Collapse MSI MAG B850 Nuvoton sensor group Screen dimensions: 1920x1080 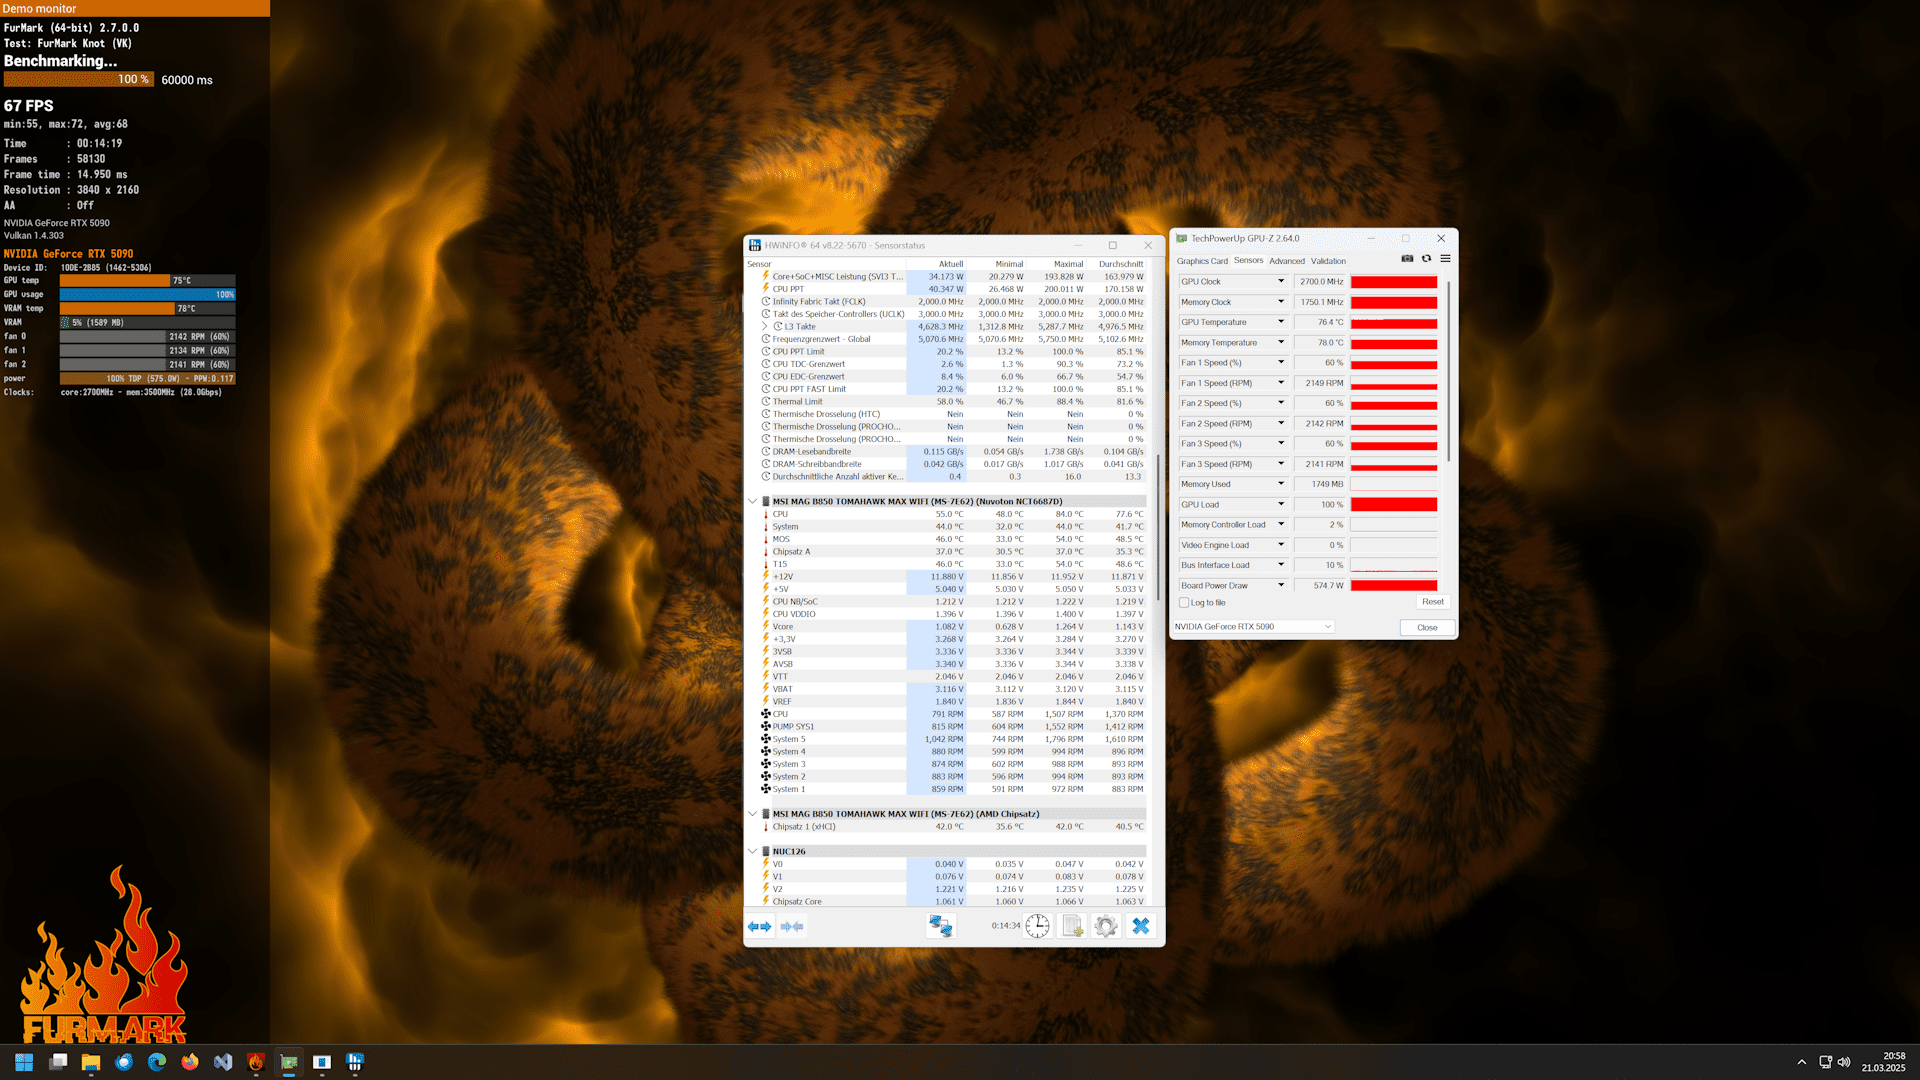click(x=753, y=502)
